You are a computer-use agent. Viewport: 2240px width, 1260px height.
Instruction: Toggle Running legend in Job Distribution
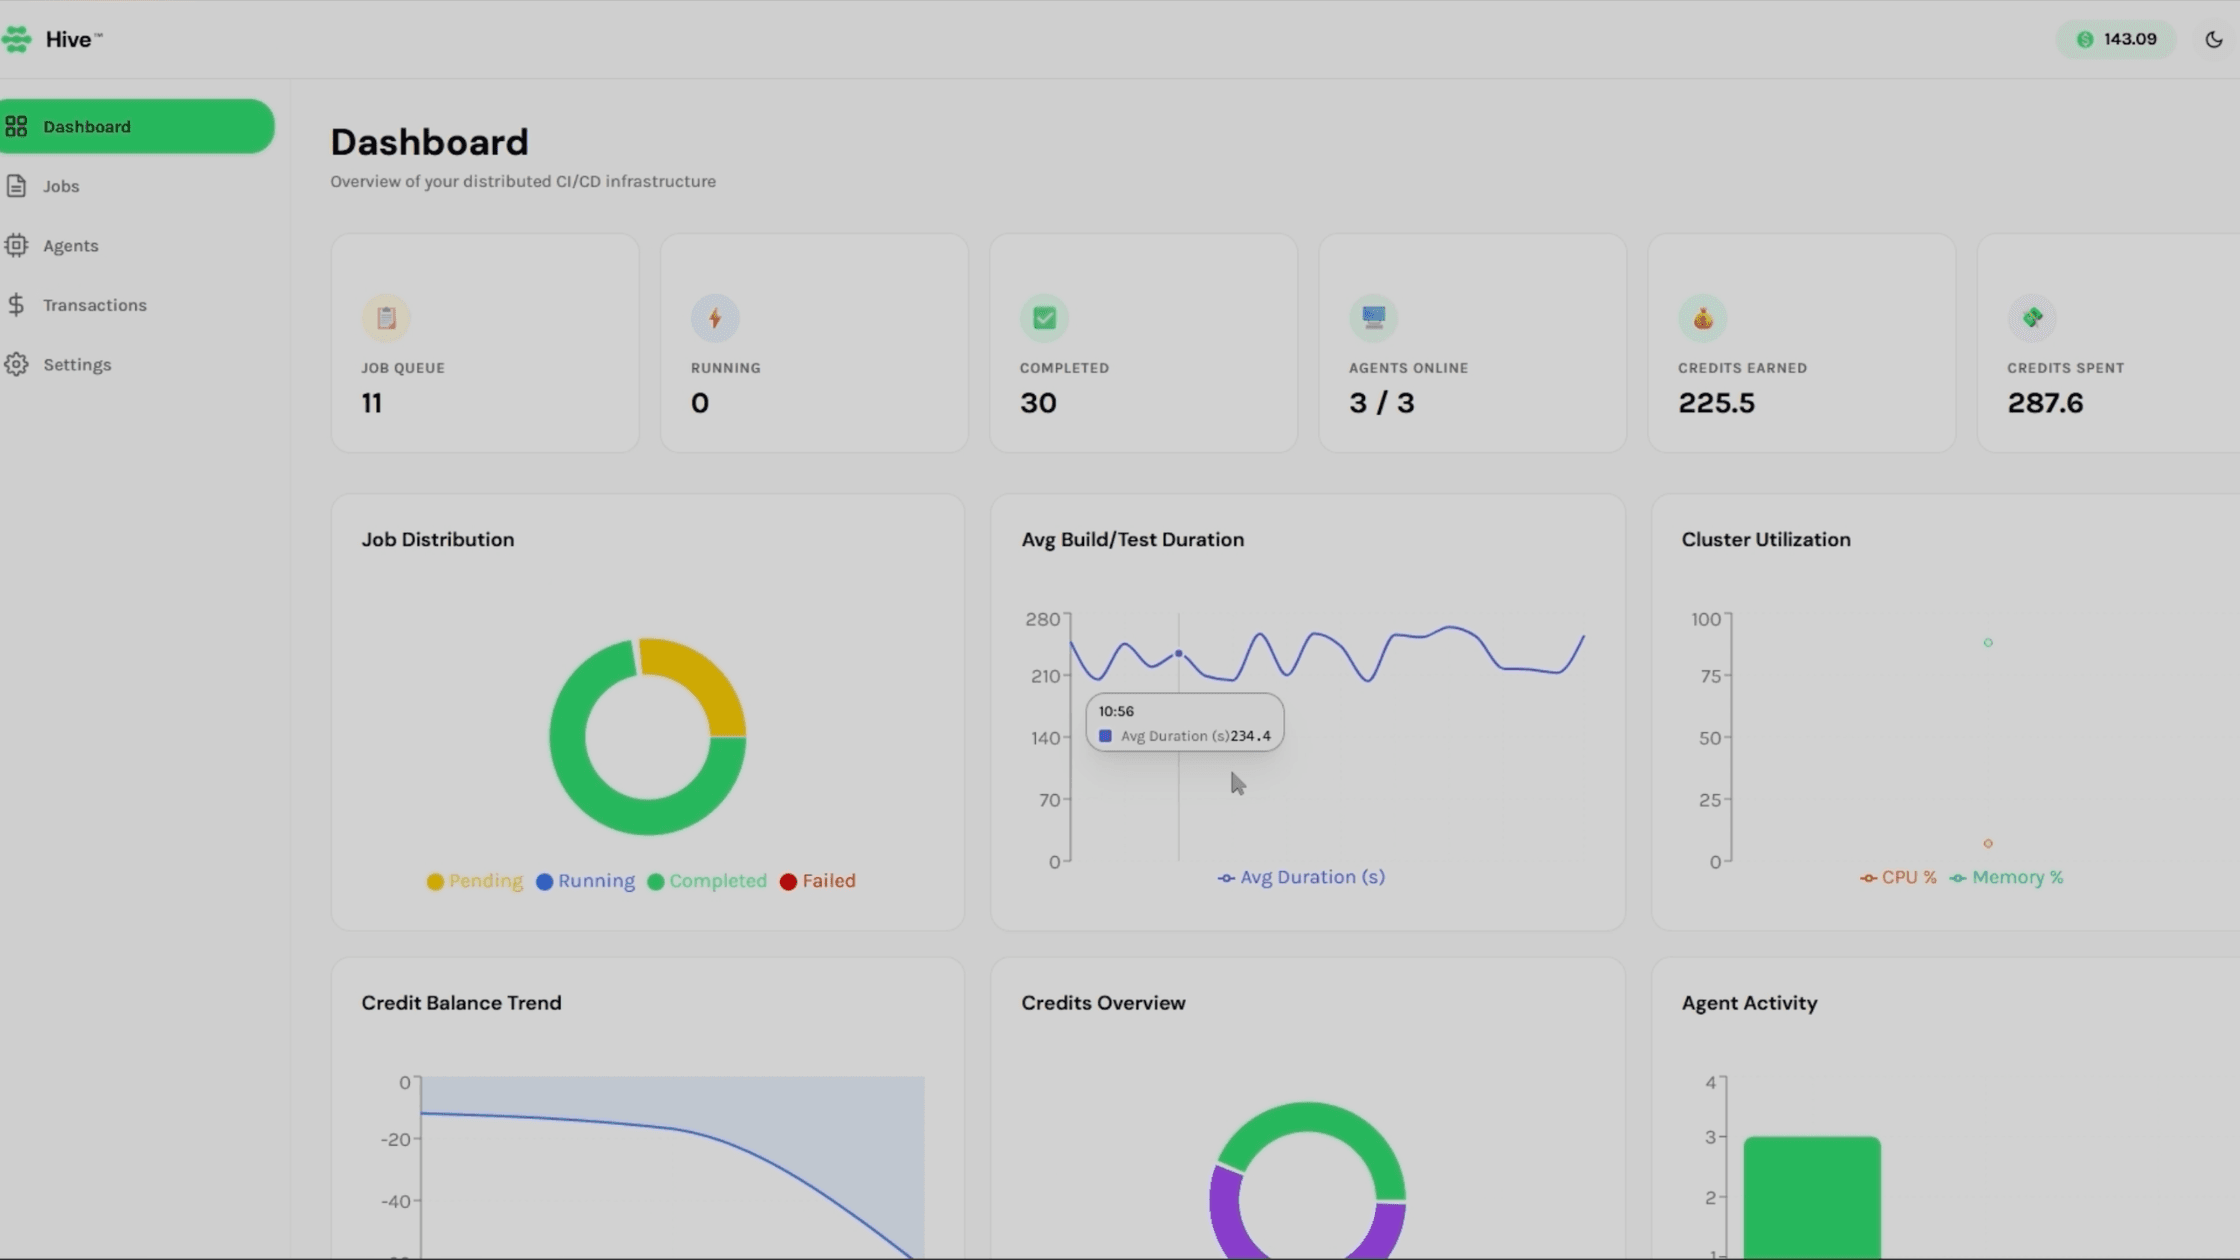point(585,881)
